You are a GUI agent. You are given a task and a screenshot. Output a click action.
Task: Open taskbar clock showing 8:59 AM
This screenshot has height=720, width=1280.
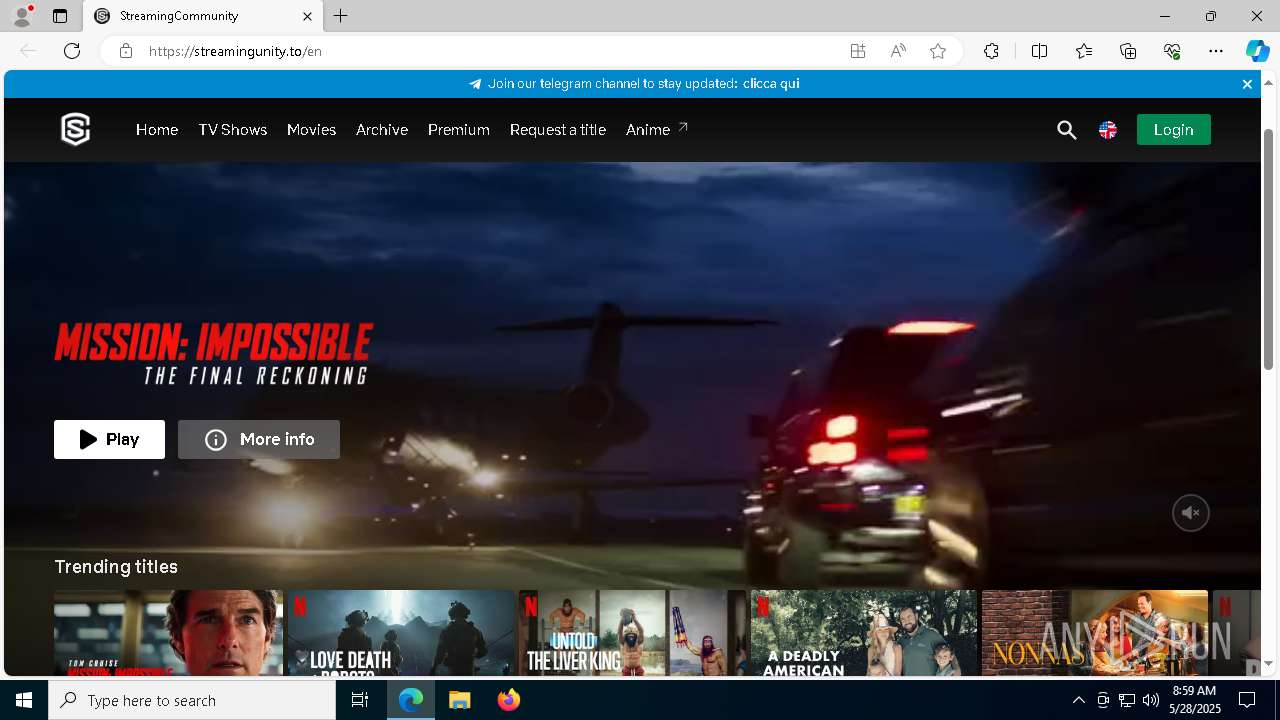(x=1195, y=700)
